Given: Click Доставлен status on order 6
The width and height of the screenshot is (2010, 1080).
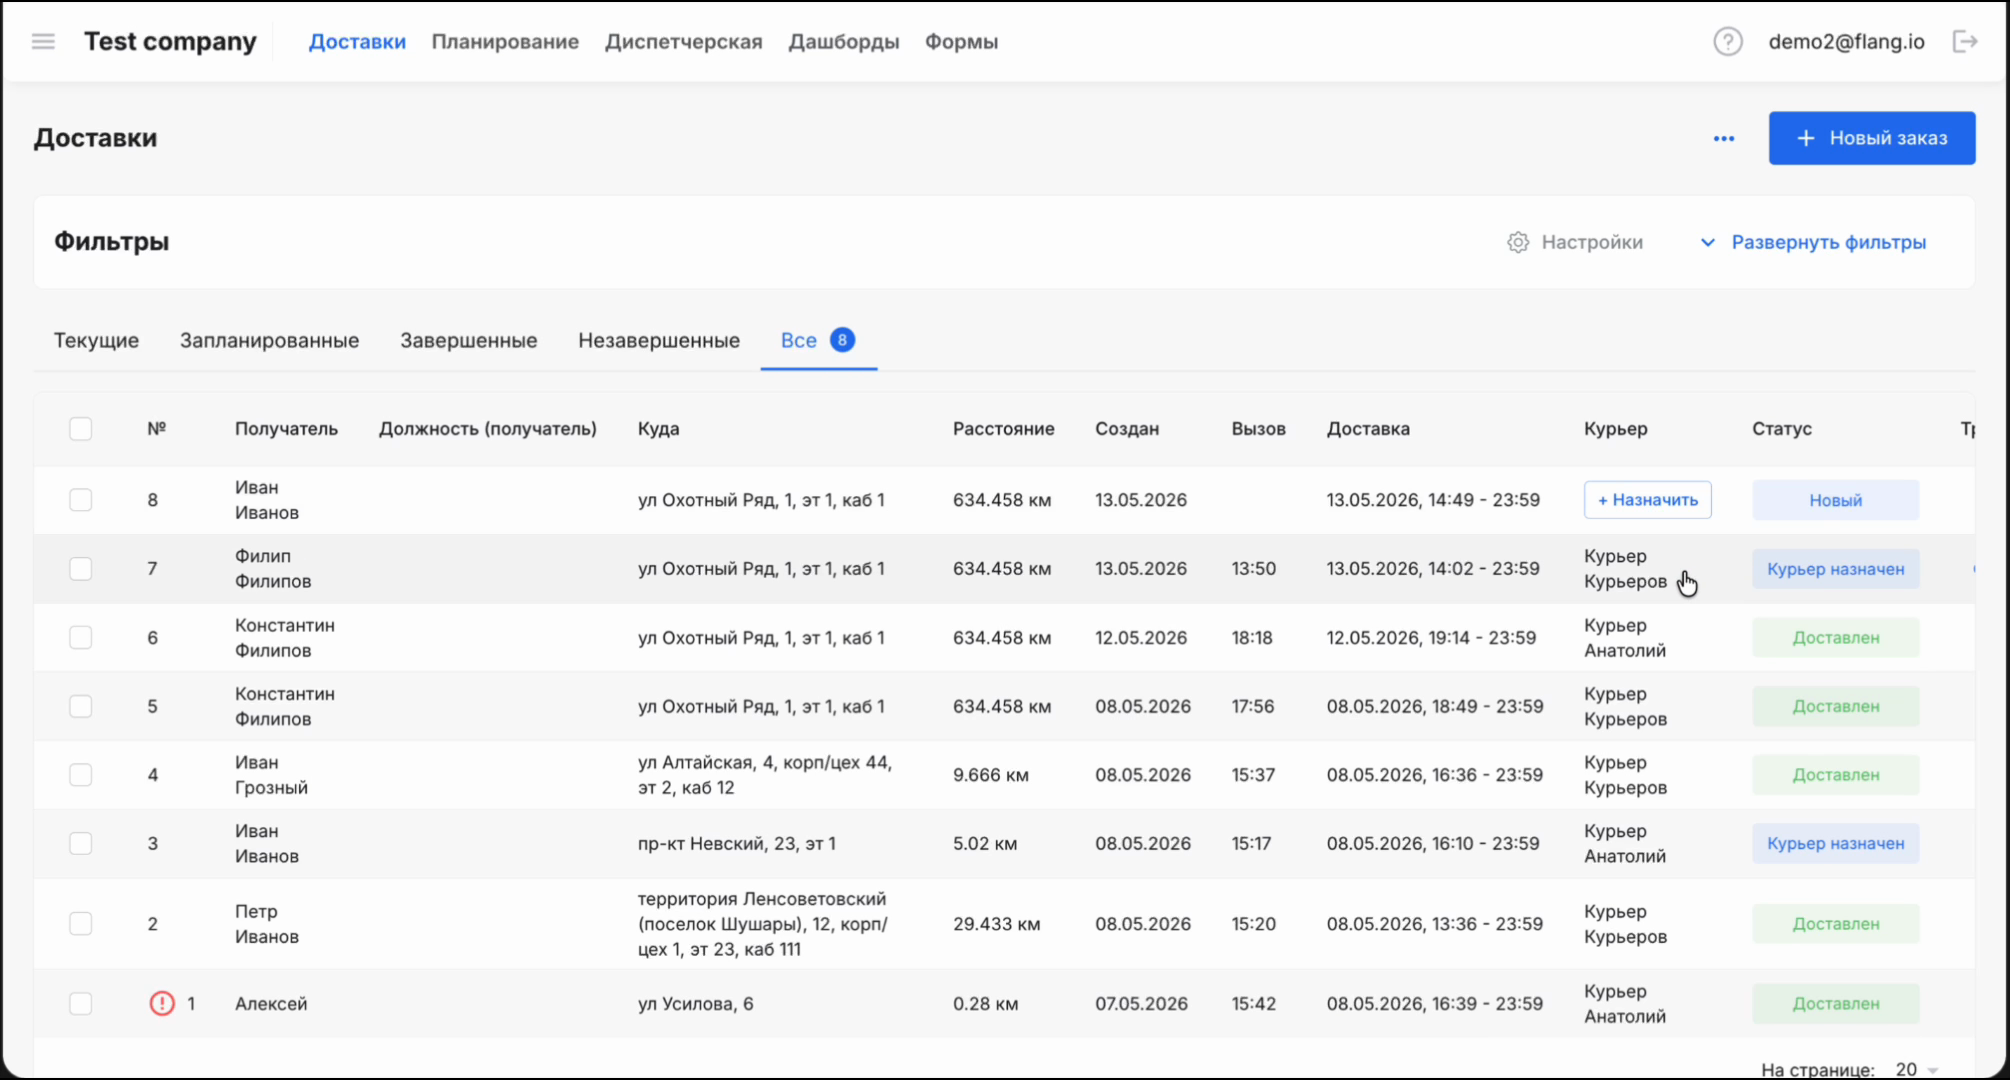Looking at the screenshot, I should (x=1835, y=637).
